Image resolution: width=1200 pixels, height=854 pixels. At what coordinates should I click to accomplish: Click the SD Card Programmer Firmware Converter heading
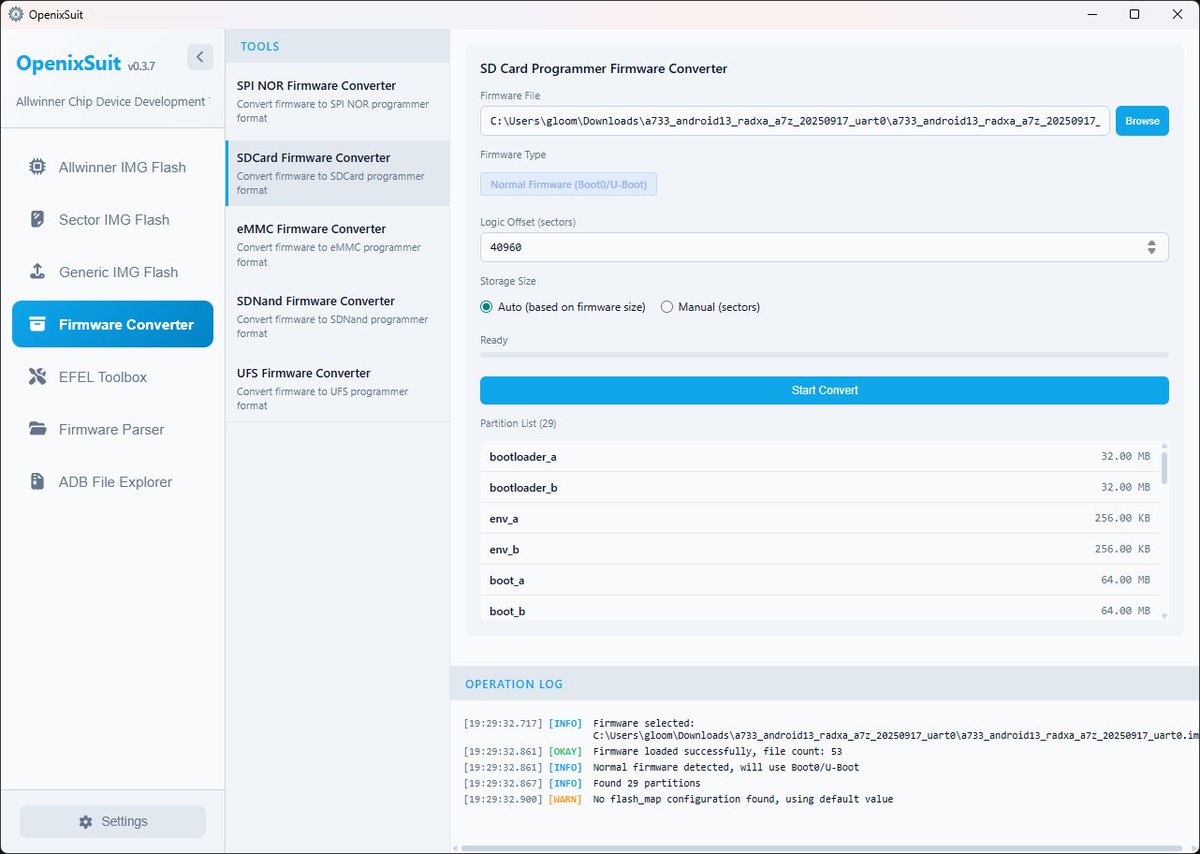click(x=604, y=69)
